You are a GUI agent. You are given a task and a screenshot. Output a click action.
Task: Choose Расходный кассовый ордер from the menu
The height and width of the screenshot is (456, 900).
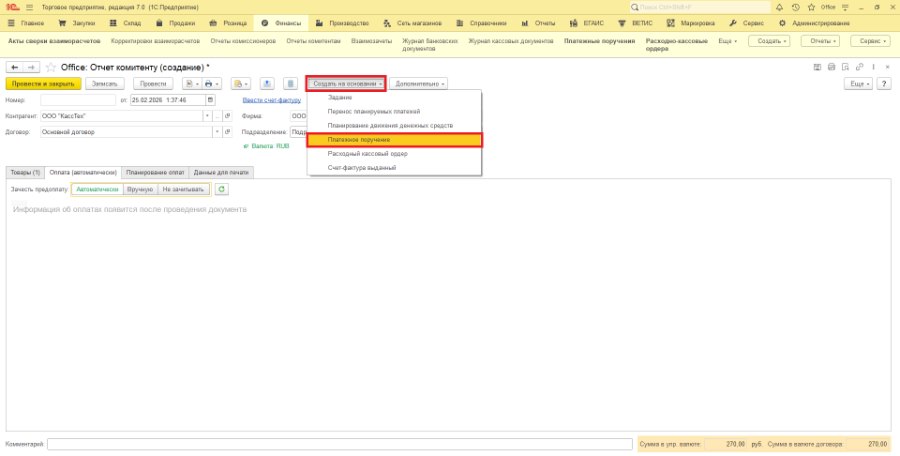(x=394, y=154)
